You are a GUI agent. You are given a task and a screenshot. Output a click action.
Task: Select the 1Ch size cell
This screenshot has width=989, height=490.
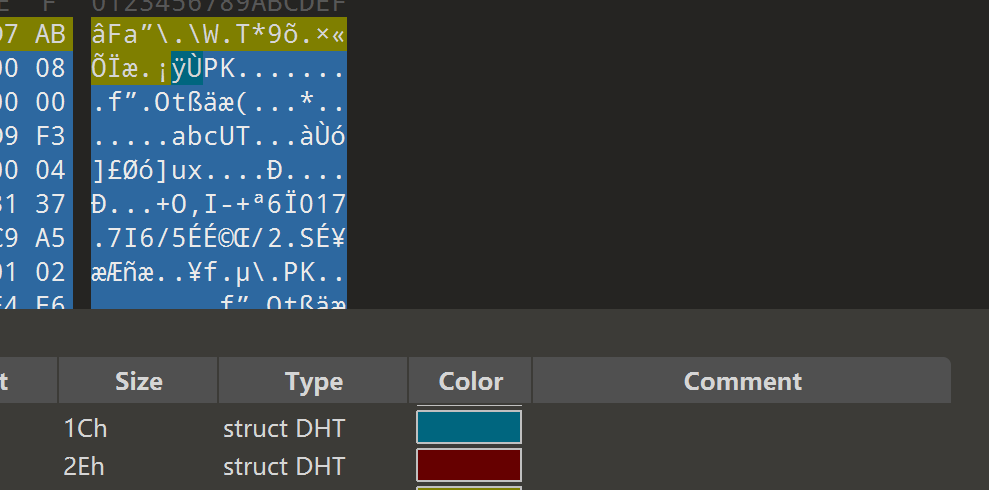pyautogui.click(x=85, y=428)
